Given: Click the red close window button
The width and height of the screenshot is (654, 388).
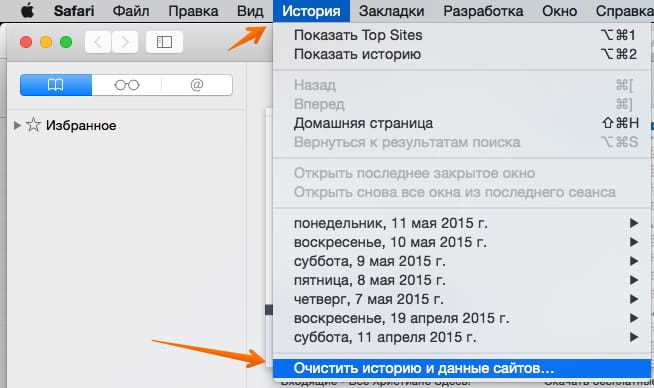Looking at the screenshot, I should pyautogui.click(x=26, y=42).
